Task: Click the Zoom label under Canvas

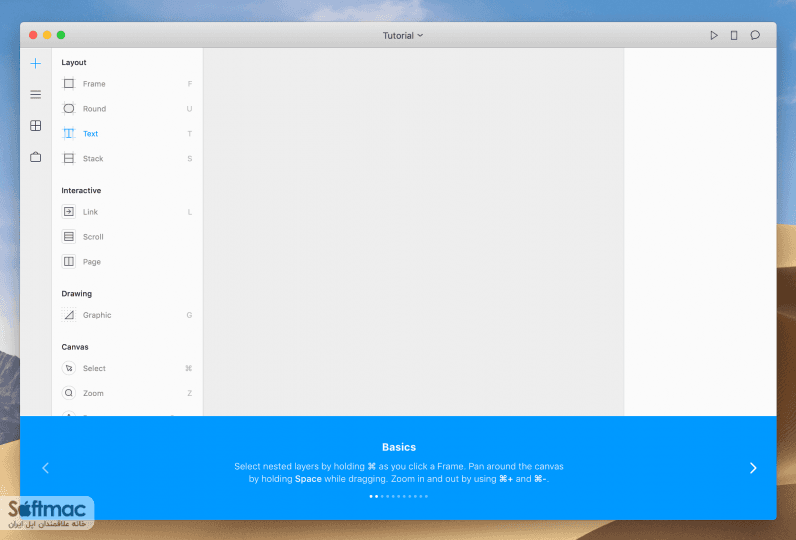Action: (93, 393)
